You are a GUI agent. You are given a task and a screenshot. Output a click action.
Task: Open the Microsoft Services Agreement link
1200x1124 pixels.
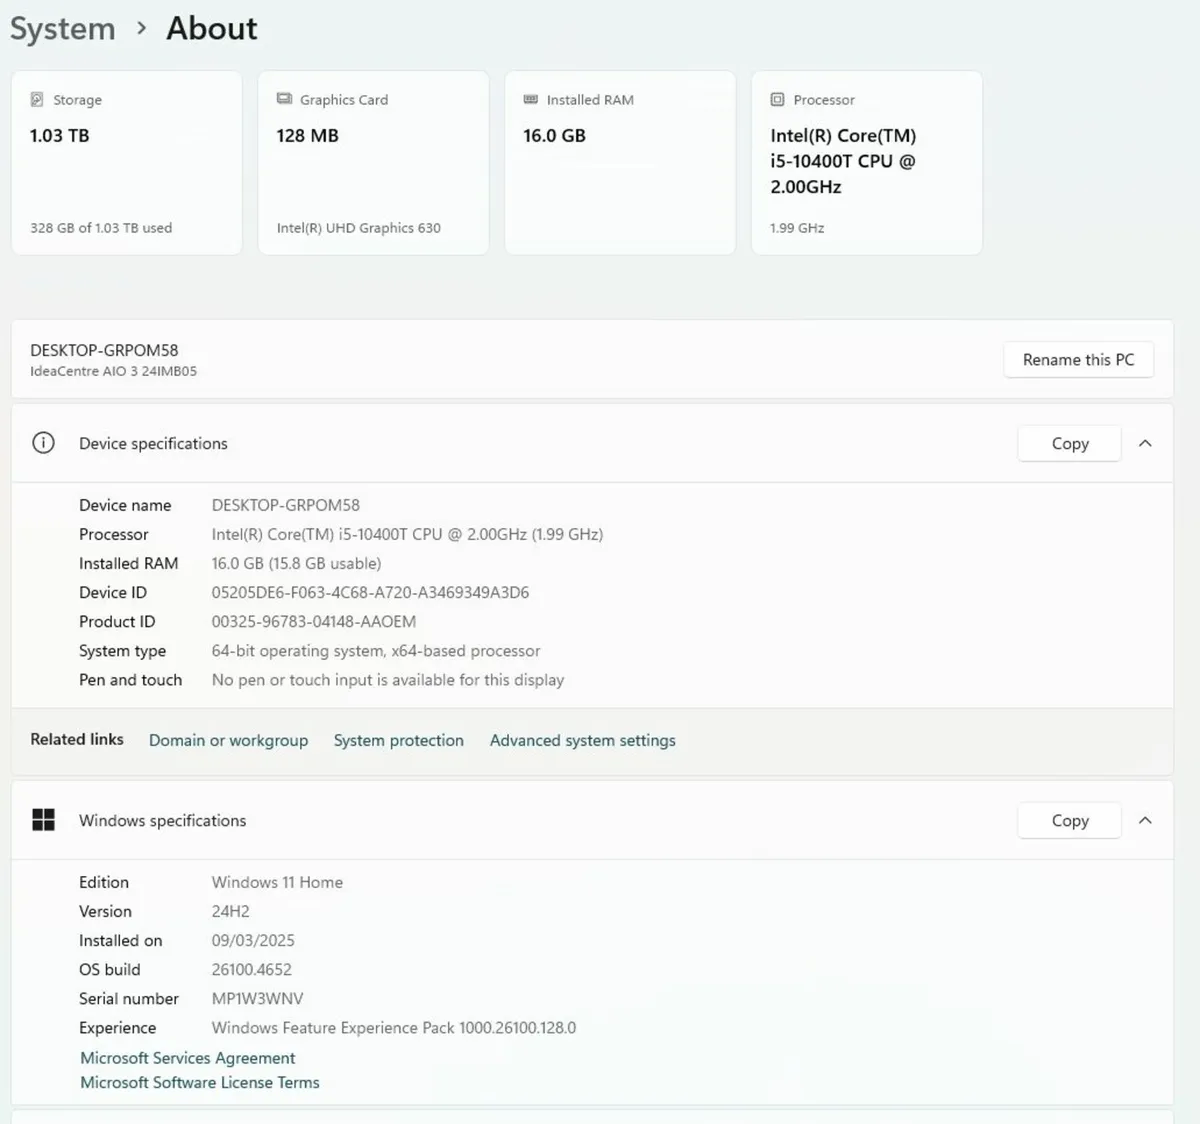click(188, 1058)
